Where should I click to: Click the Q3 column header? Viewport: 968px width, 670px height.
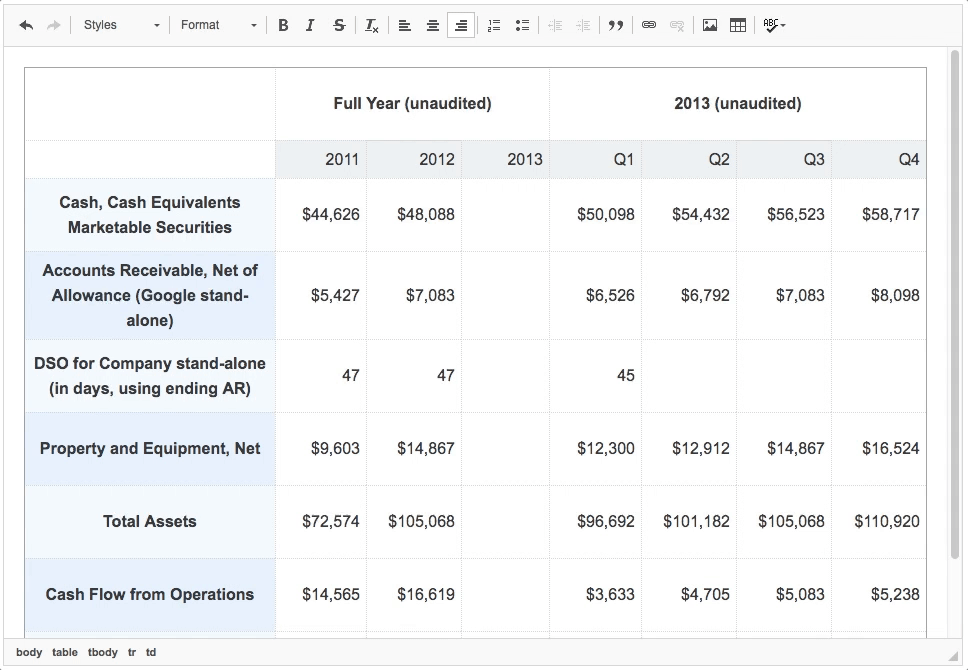pyautogui.click(x=784, y=159)
